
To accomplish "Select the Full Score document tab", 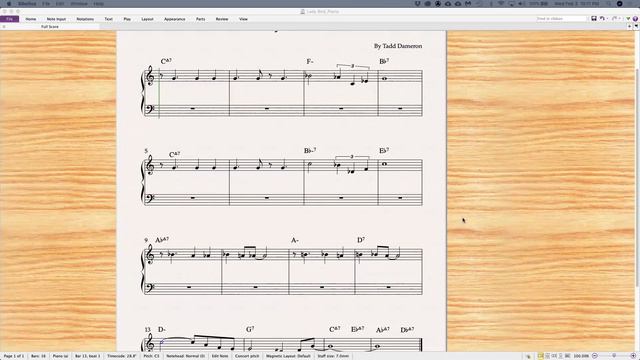I will click(x=50, y=27).
